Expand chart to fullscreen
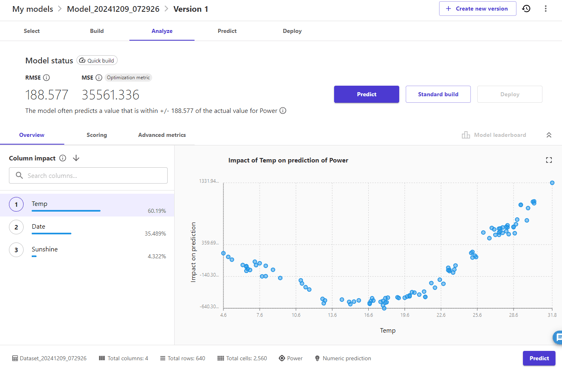The image size is (562, 370). 549,160
